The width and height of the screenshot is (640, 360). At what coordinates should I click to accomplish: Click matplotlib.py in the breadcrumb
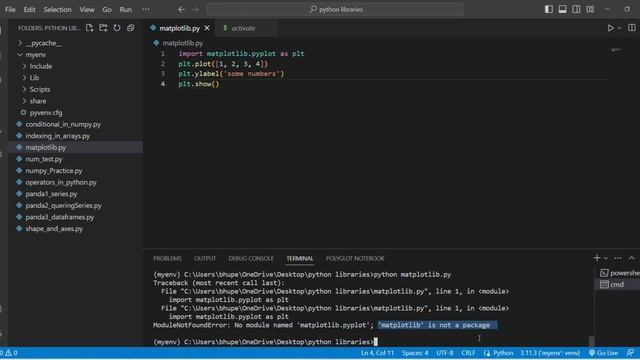tap(182, 43)
